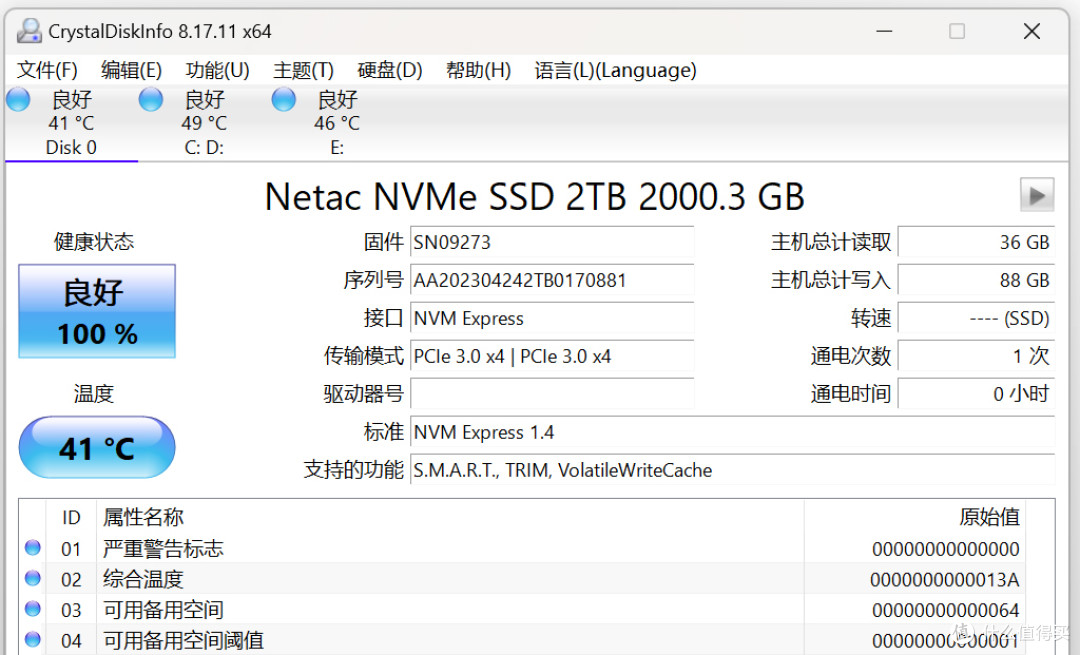Click the 良好 100 % health status button

pos(97,311)
